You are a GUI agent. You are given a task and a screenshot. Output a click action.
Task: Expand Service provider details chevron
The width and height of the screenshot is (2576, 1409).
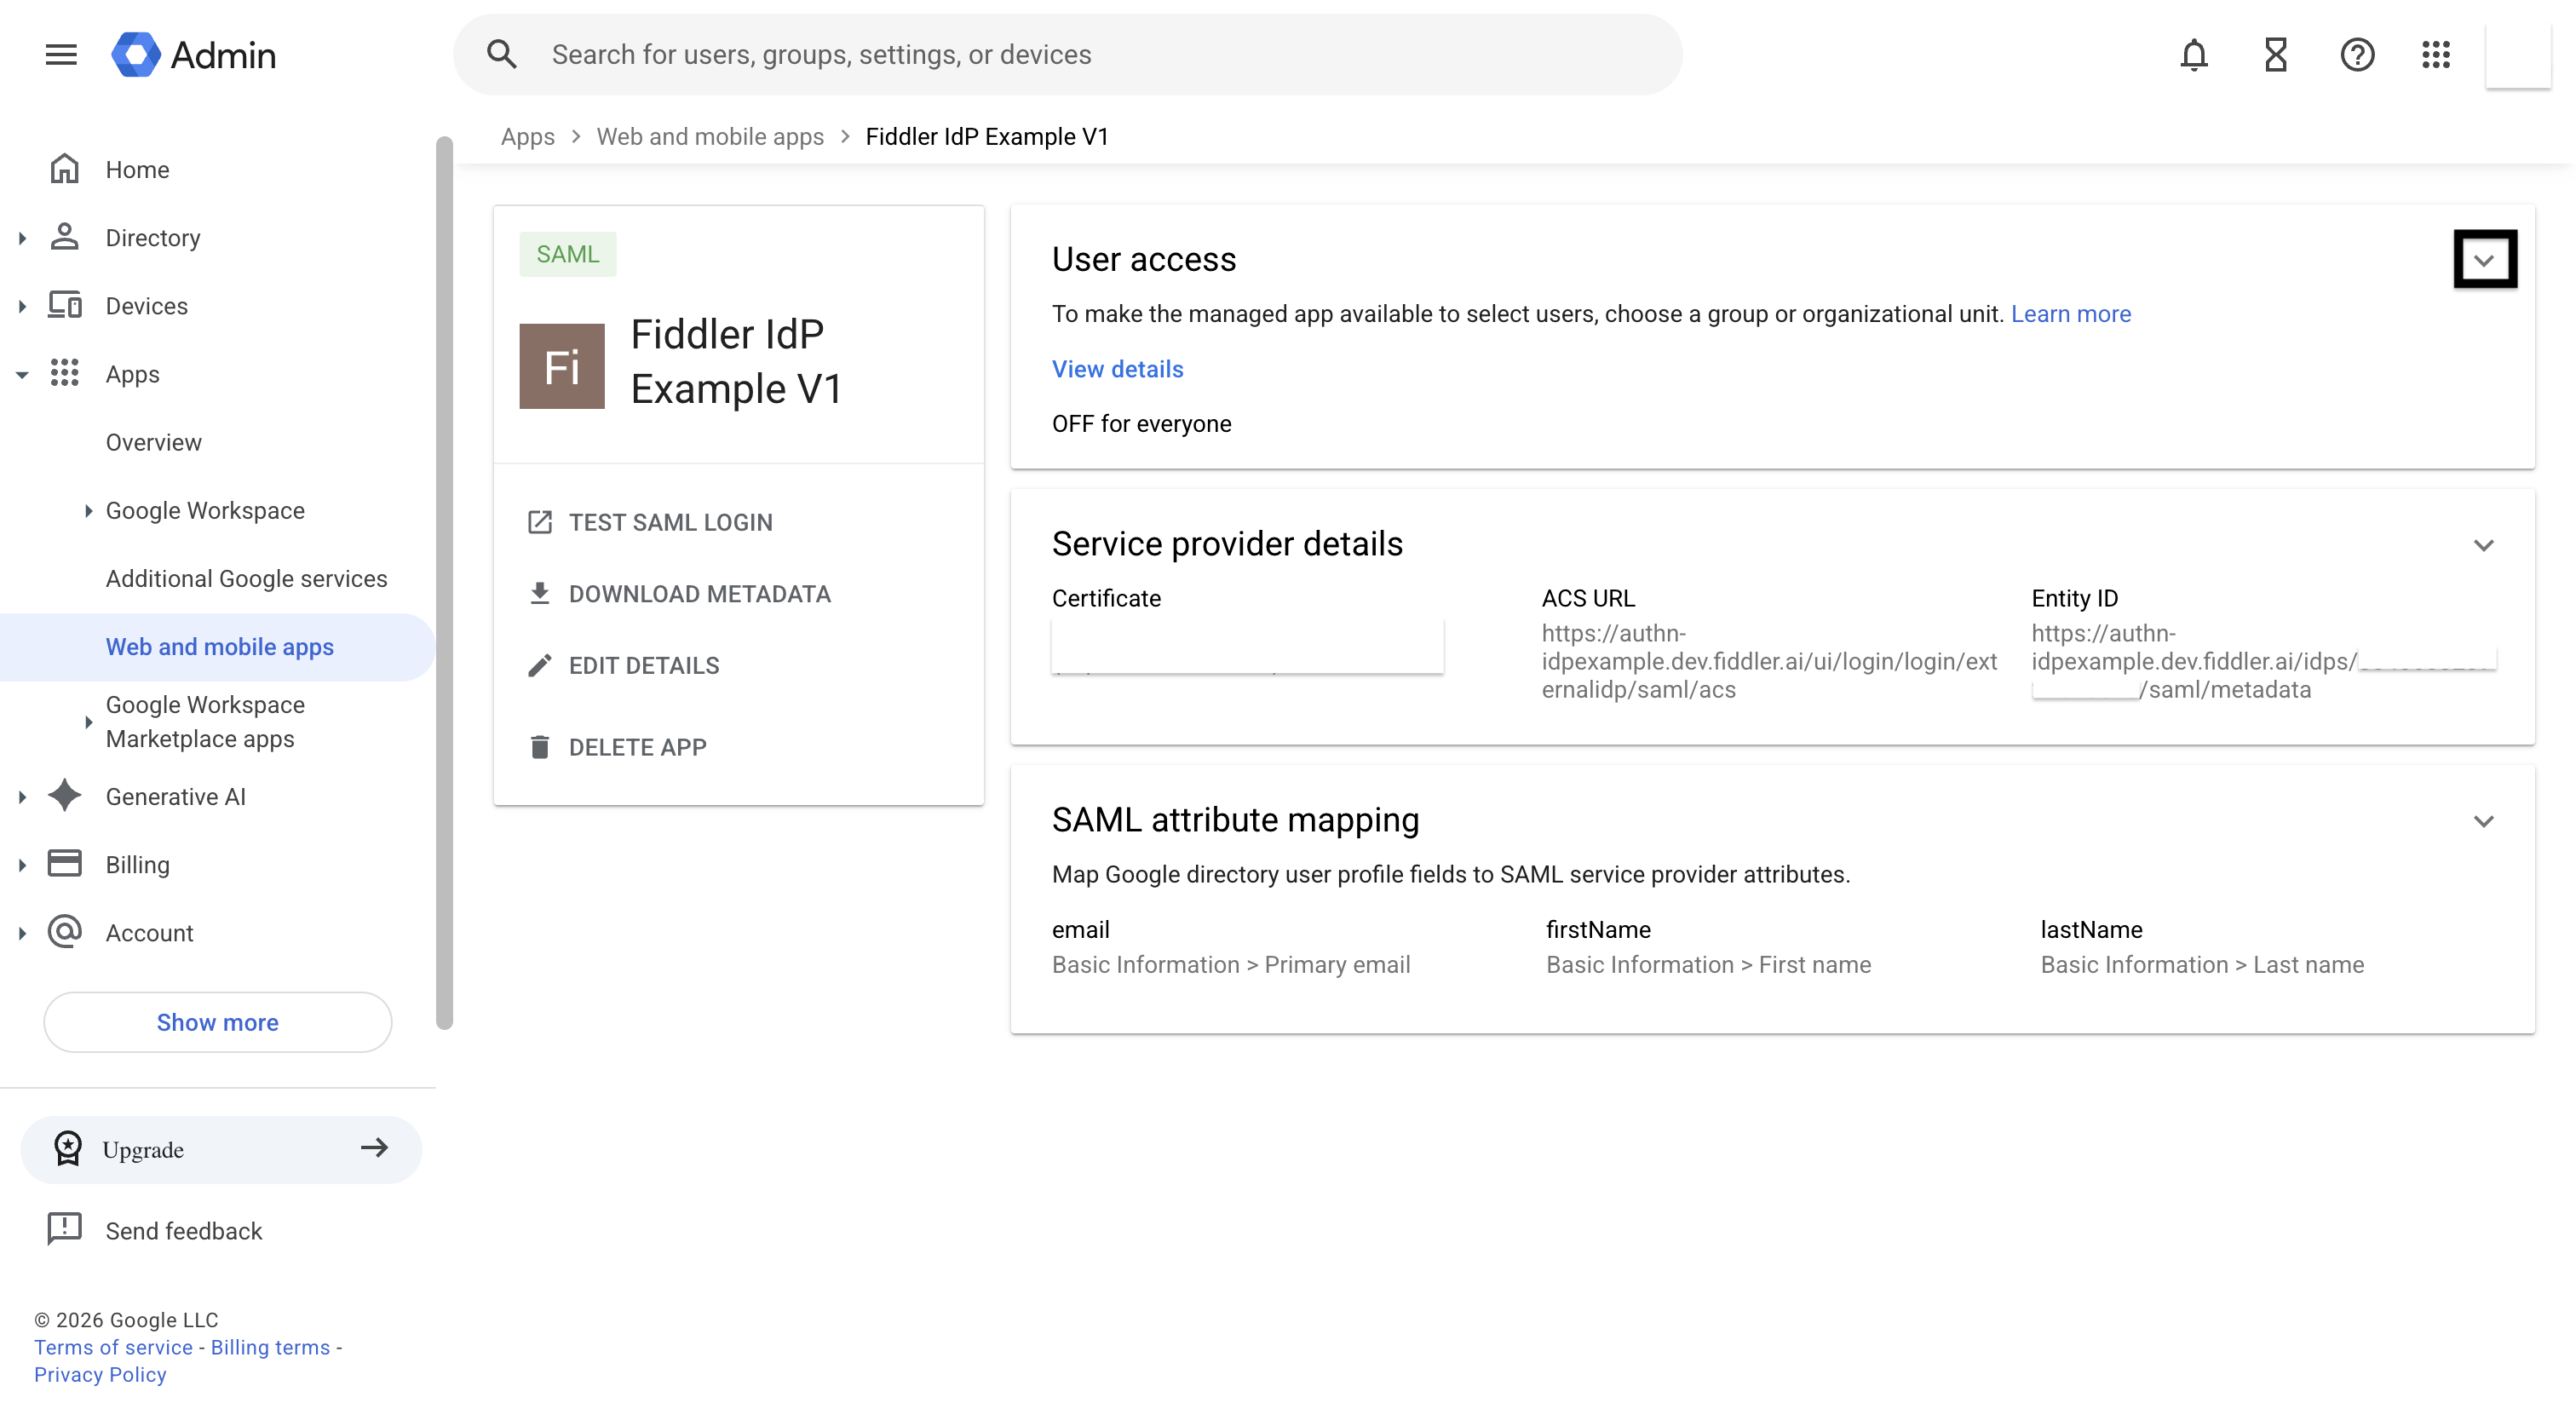click(x=2484, y=545)
